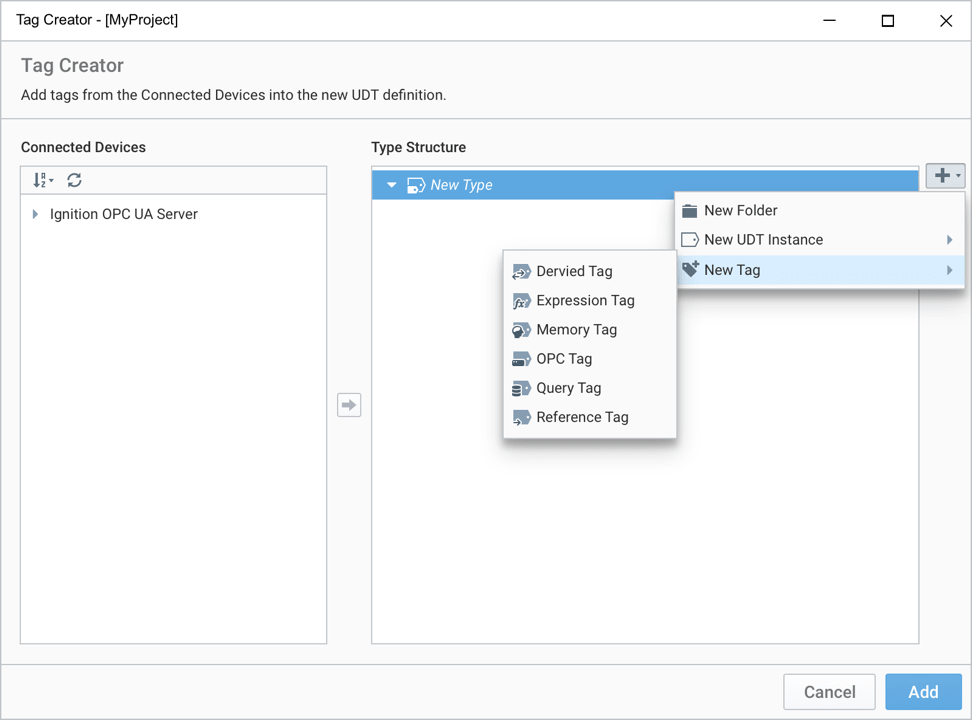
Task: Expand the Ignition OPC UA Server node
Action: point(35,214)
